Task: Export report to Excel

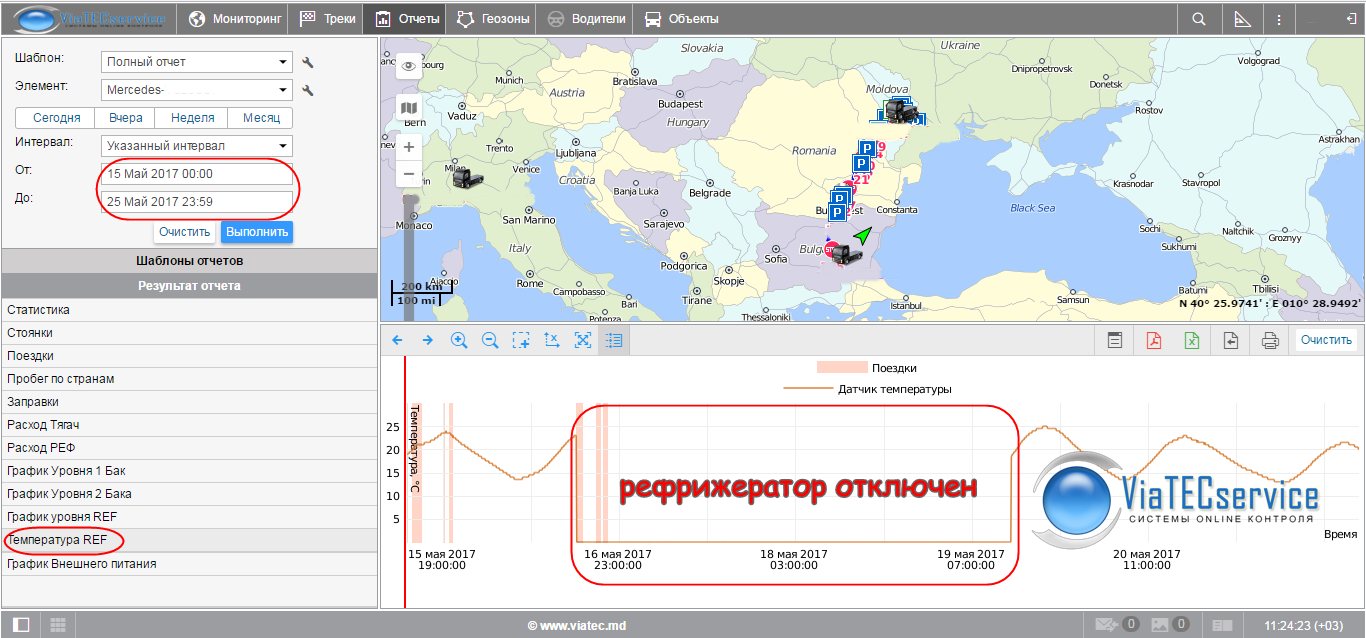Action: coord(1192,340)
